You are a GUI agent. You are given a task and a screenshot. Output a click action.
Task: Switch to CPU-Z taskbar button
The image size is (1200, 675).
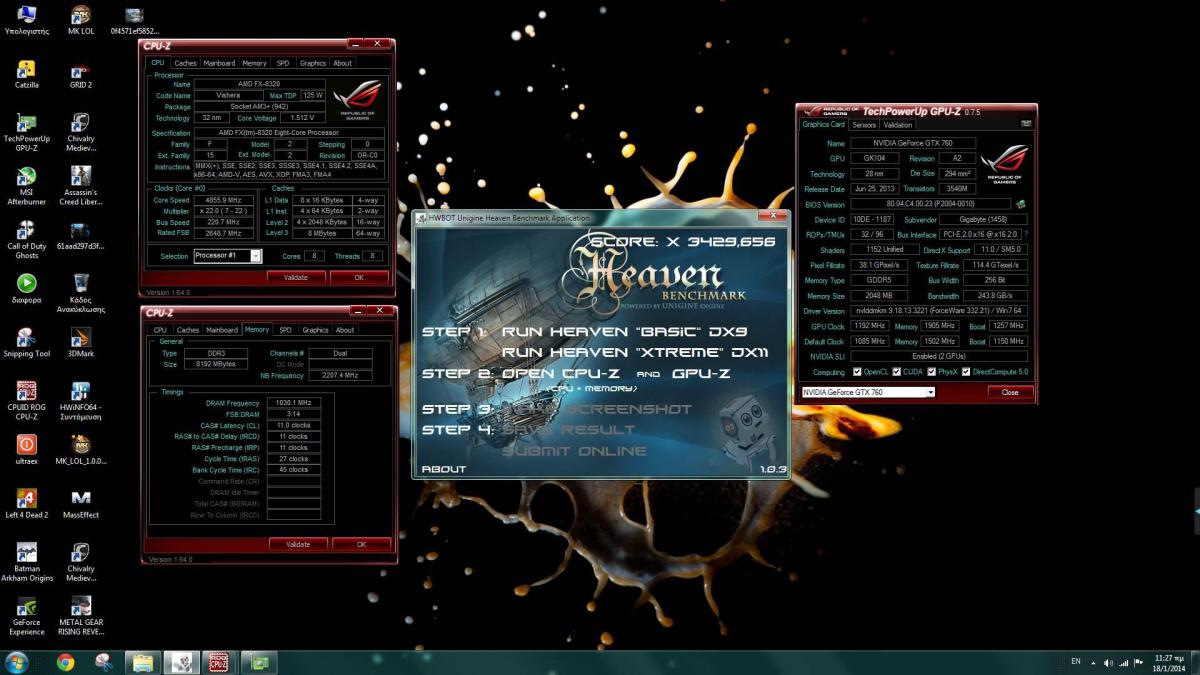(x=219, y=662)
